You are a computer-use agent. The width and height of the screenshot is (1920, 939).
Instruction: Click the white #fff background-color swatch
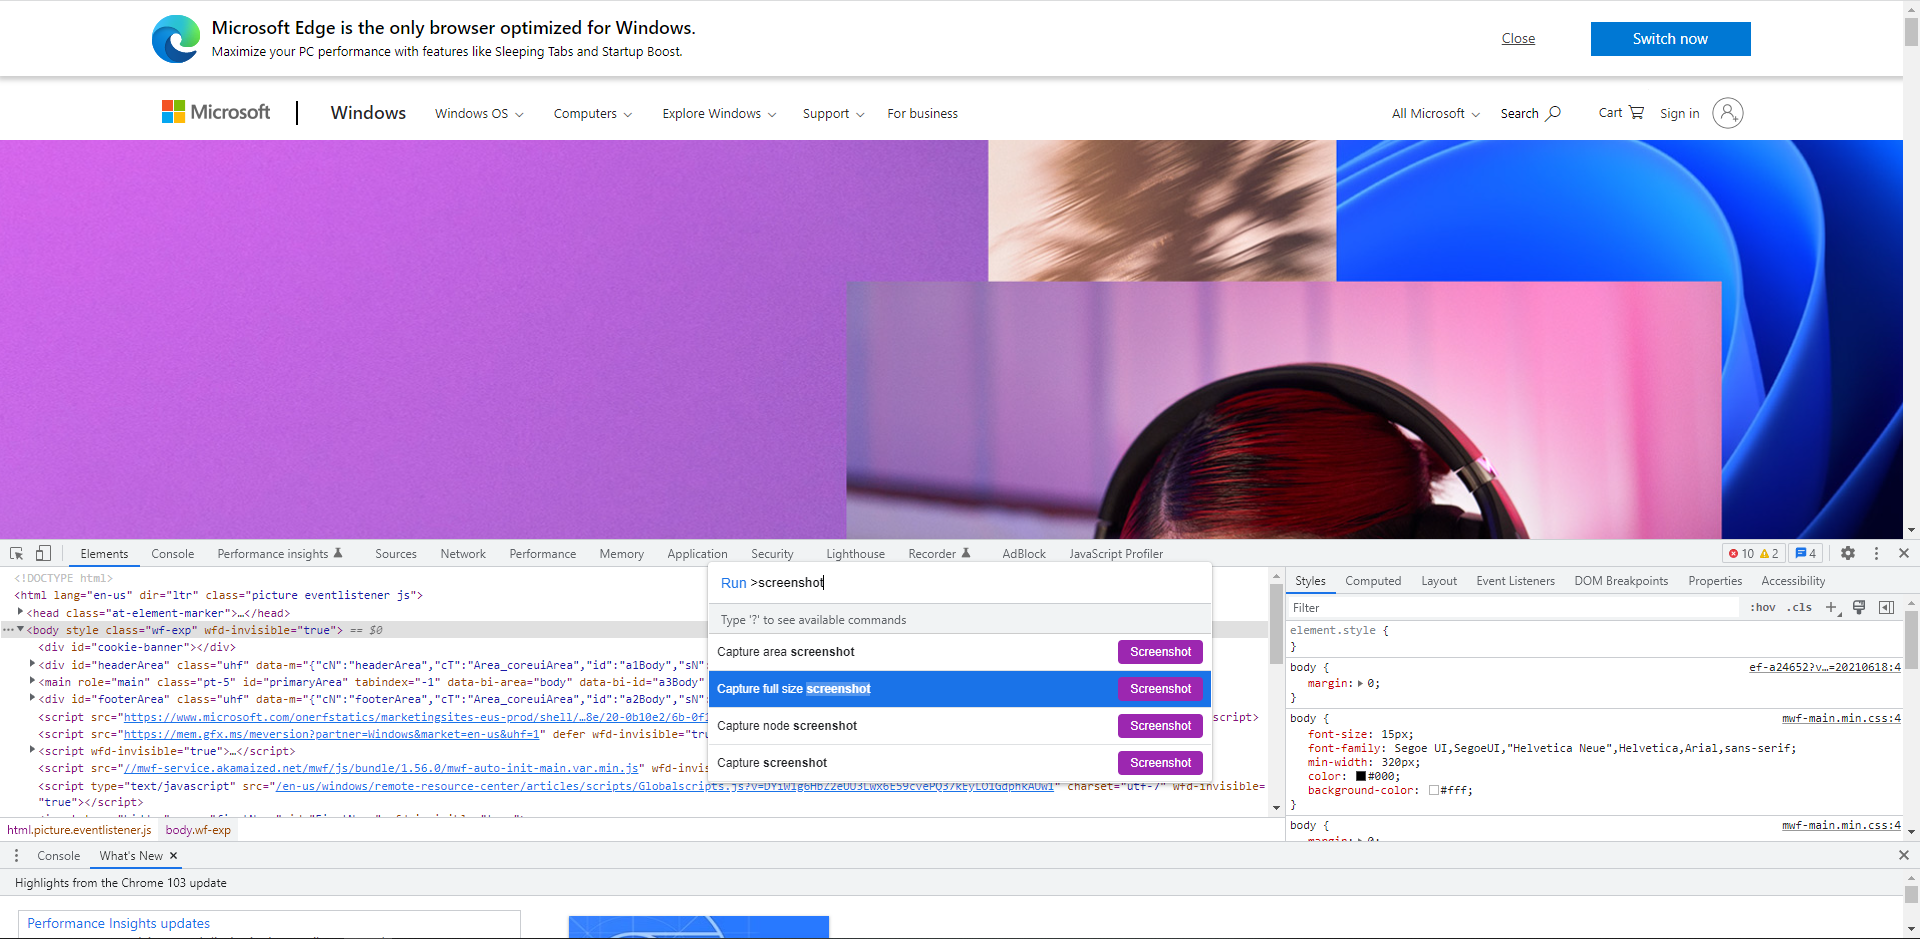point(1433,790)
